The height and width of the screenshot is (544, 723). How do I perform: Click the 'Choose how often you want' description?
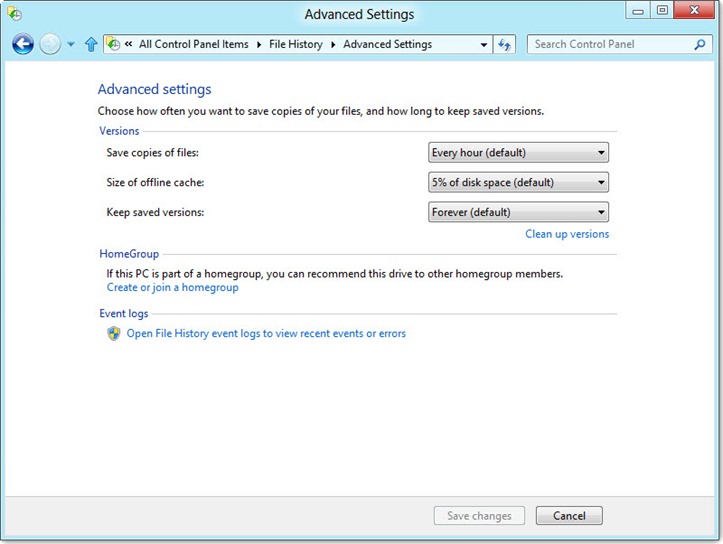pyautogui.click(x=320, y=111)
